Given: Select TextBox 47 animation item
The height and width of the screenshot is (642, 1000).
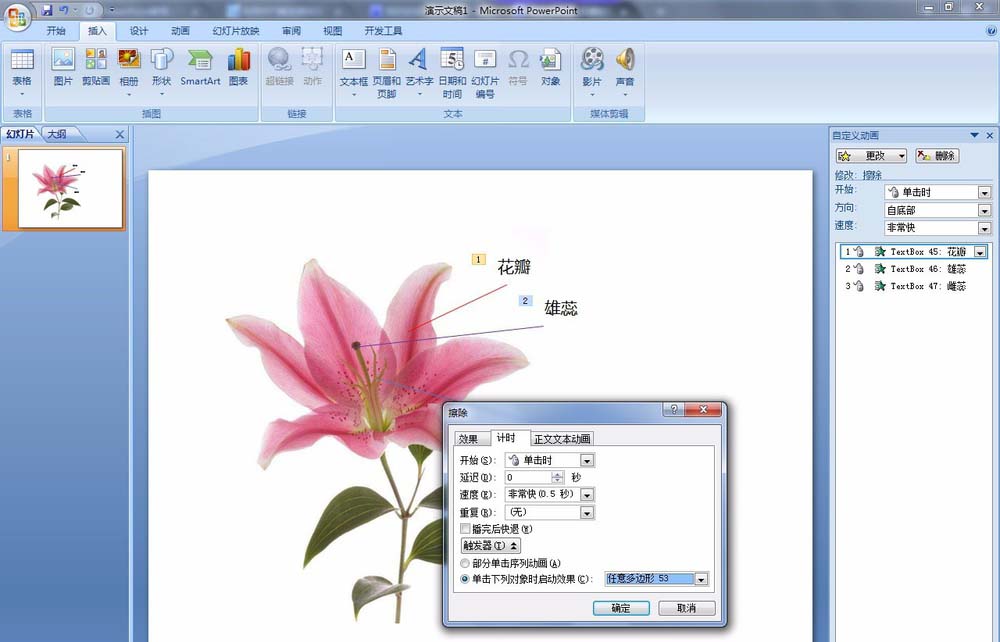Looking at the screenshot, I should coord(913,286).
